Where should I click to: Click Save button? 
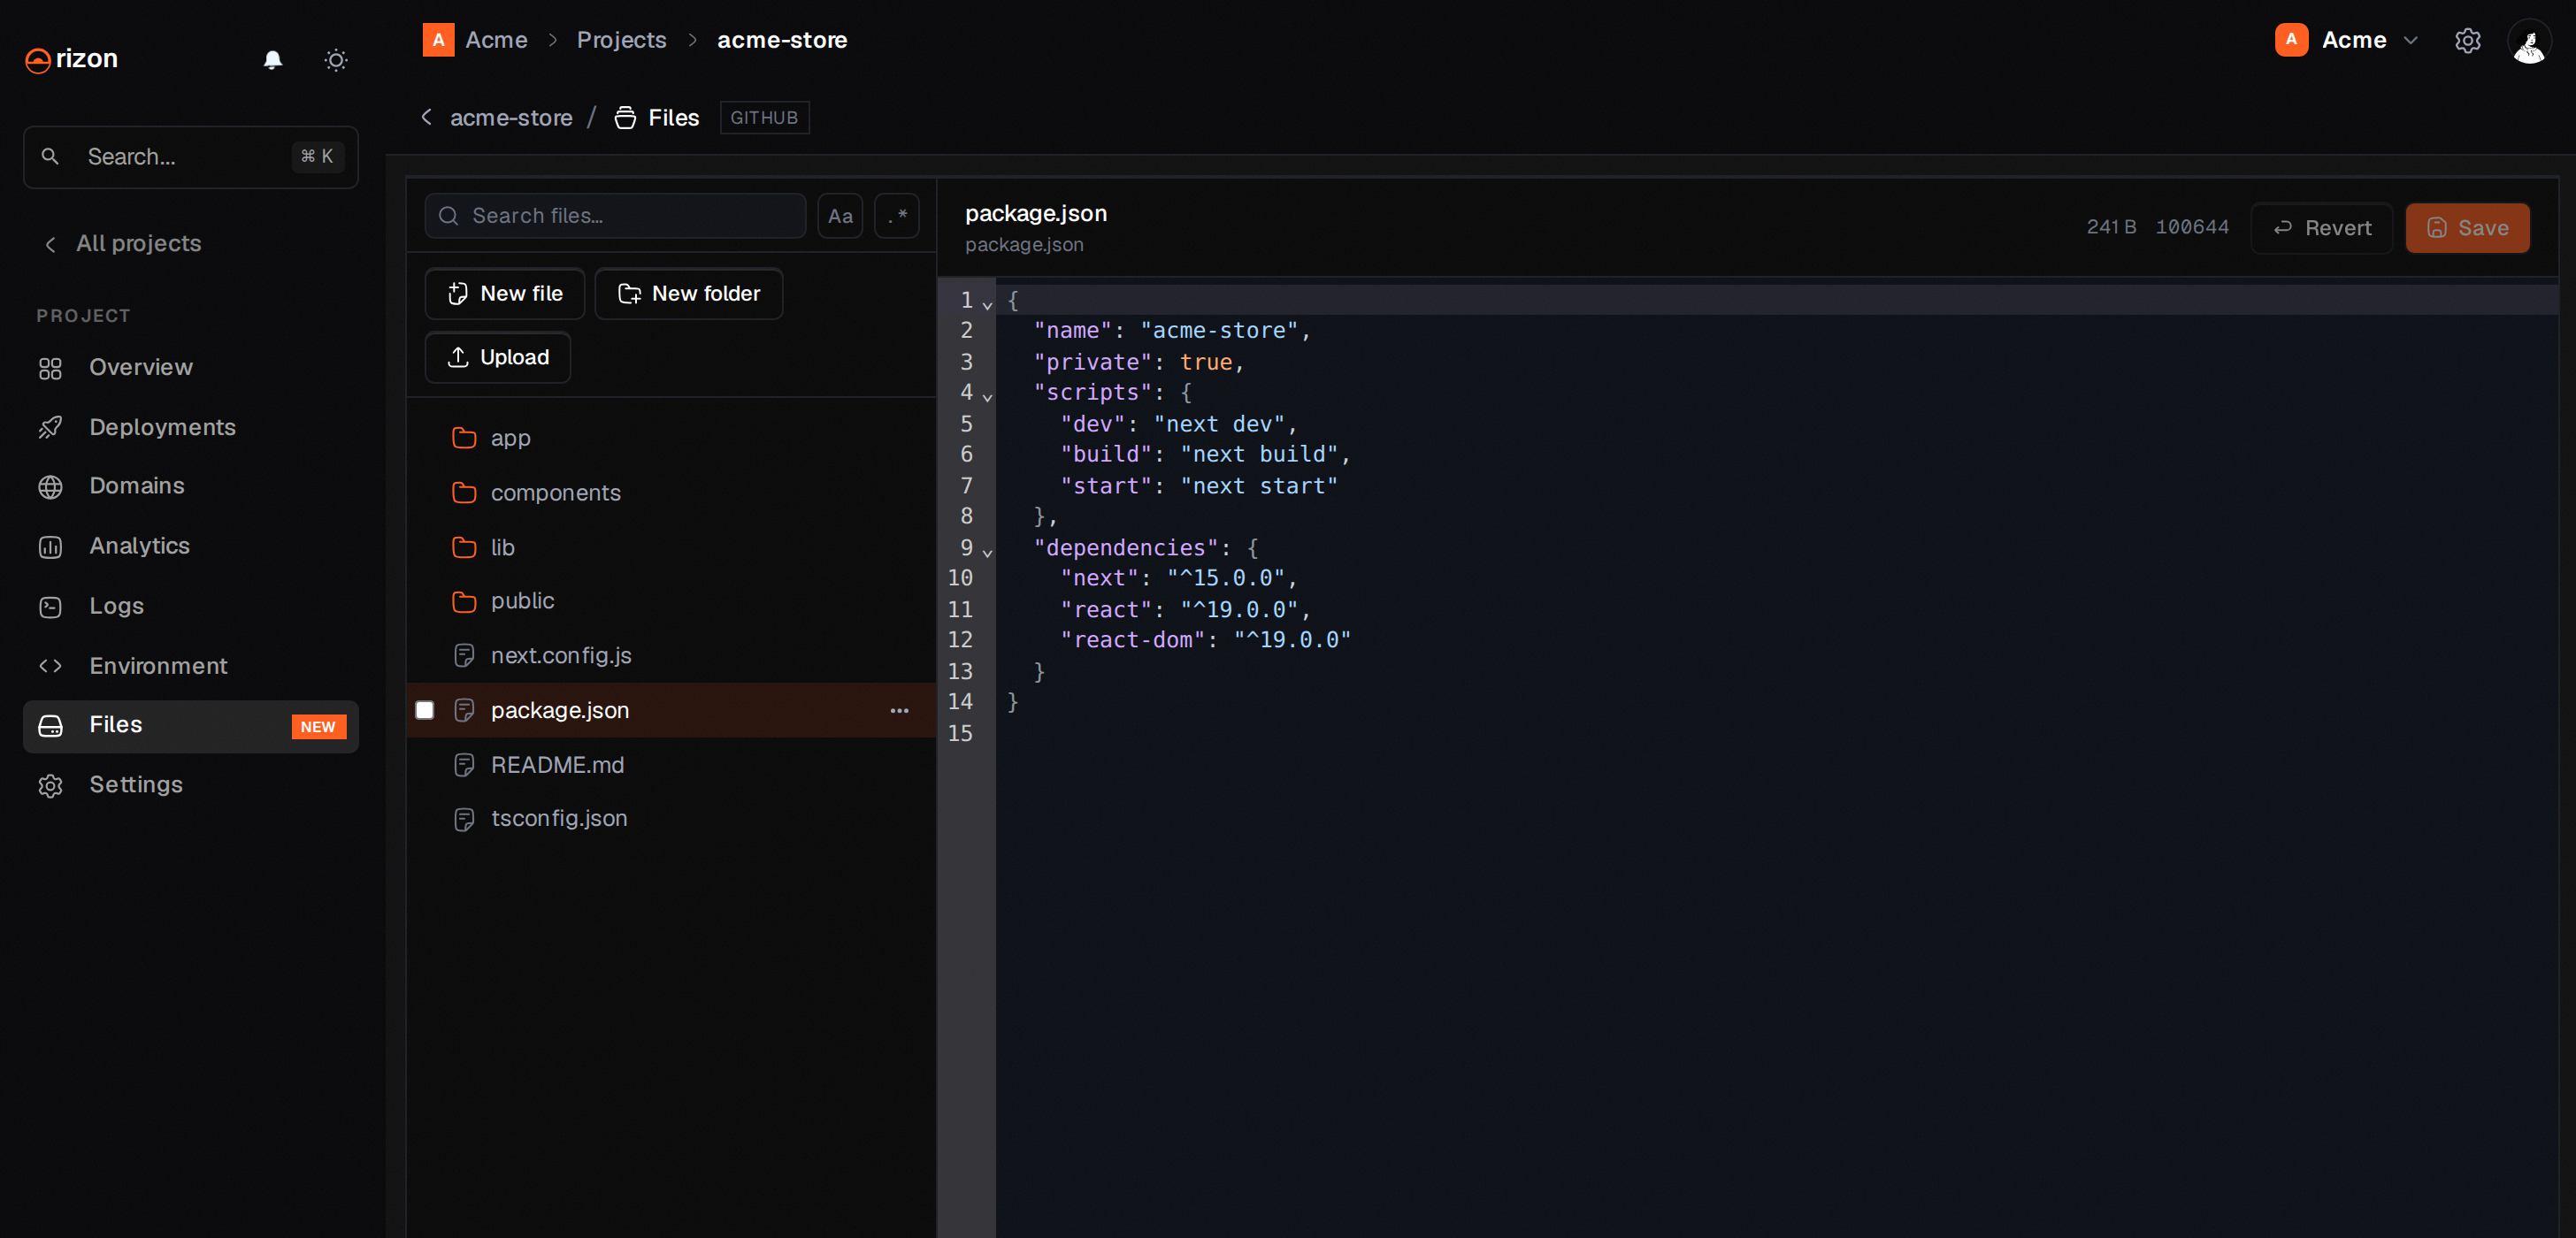pos(2467,228)
